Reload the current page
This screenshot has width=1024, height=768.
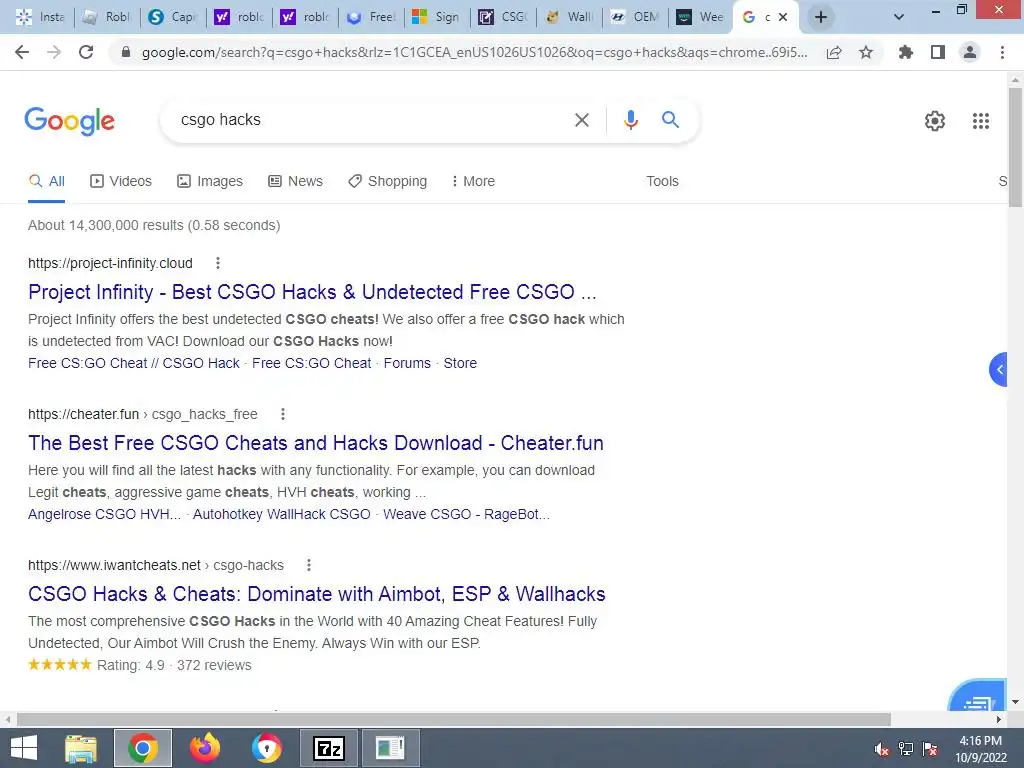pyautogui.click(x=86, y=52)
